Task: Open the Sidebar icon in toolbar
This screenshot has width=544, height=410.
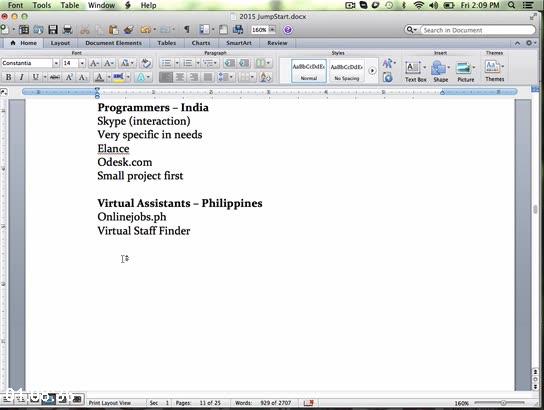Action: click(x=205, y=30)
